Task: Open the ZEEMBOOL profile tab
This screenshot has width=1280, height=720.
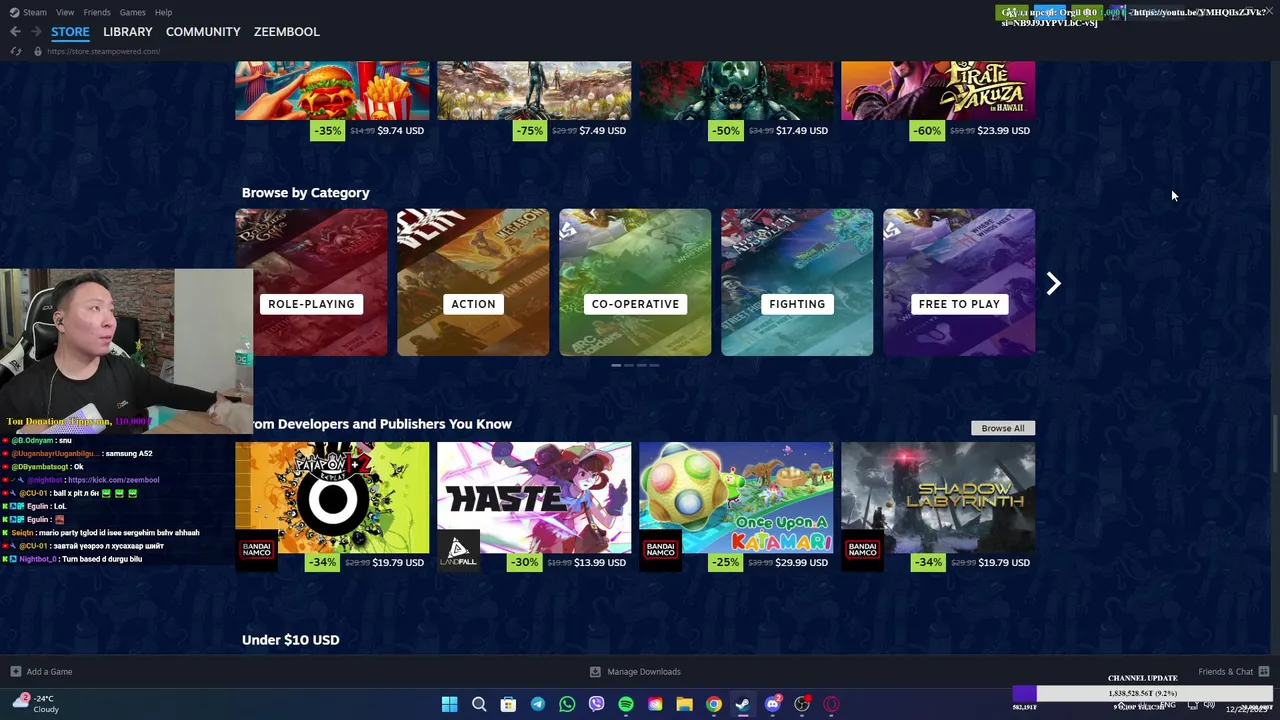Action: point(287,32)
